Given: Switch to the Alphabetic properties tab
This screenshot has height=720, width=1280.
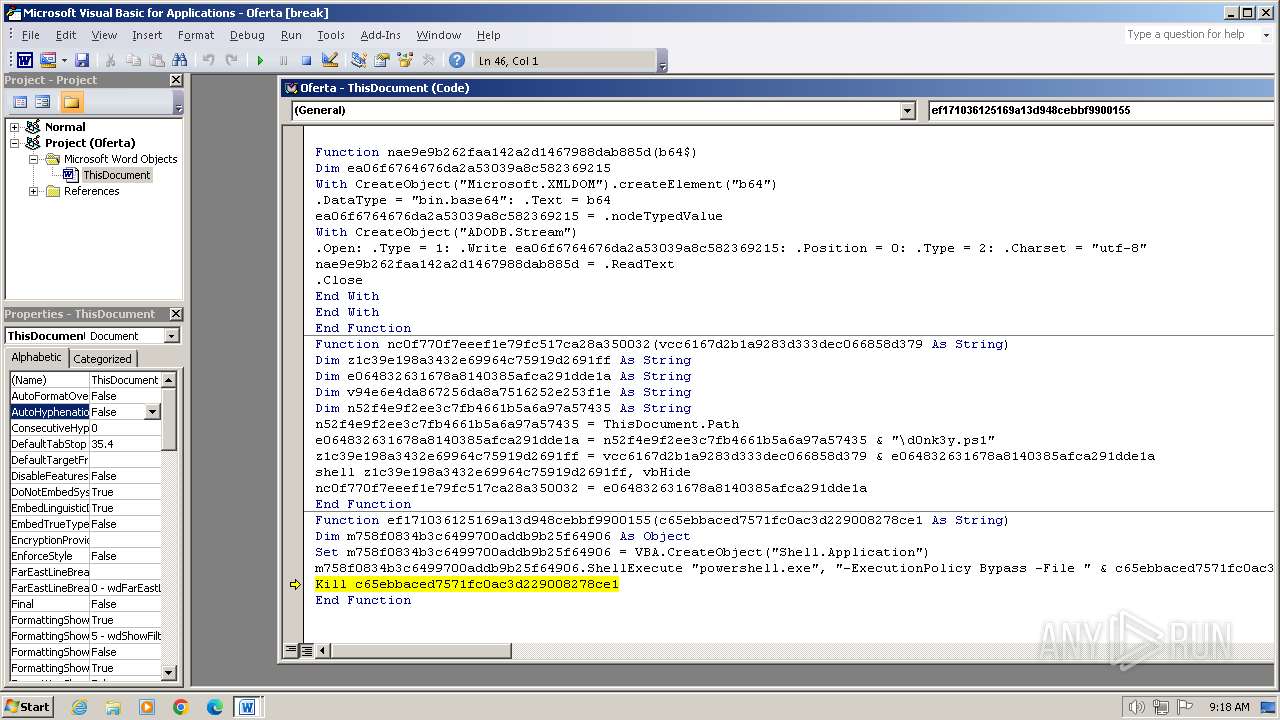Looking at the screenshot, I should click(37, 358).
